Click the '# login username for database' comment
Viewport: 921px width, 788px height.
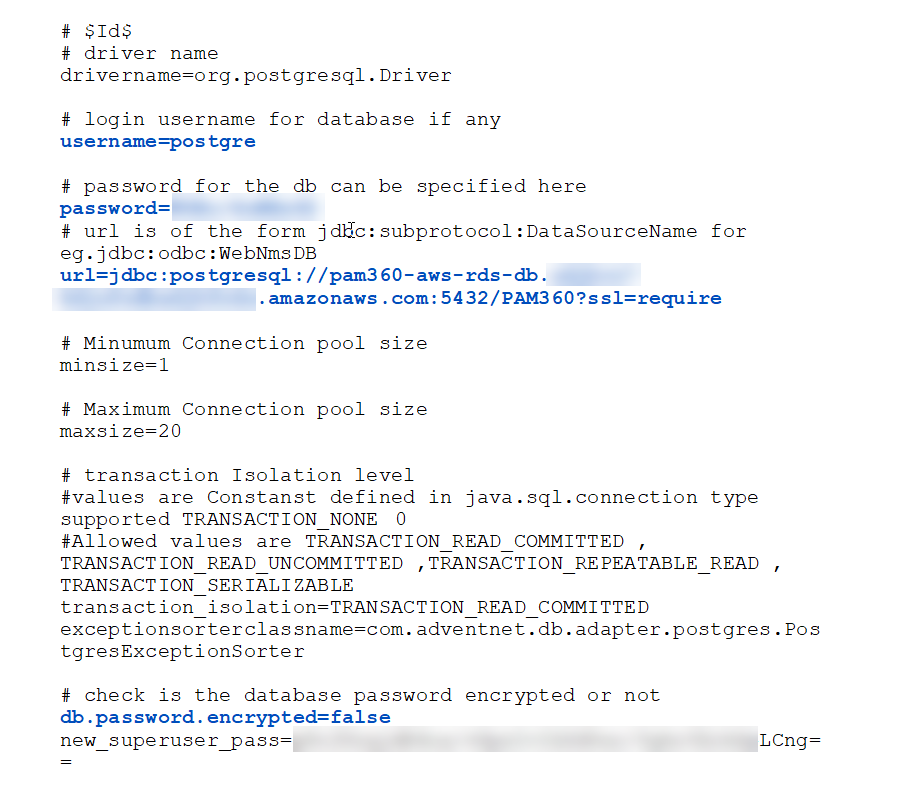coord(280,119)
